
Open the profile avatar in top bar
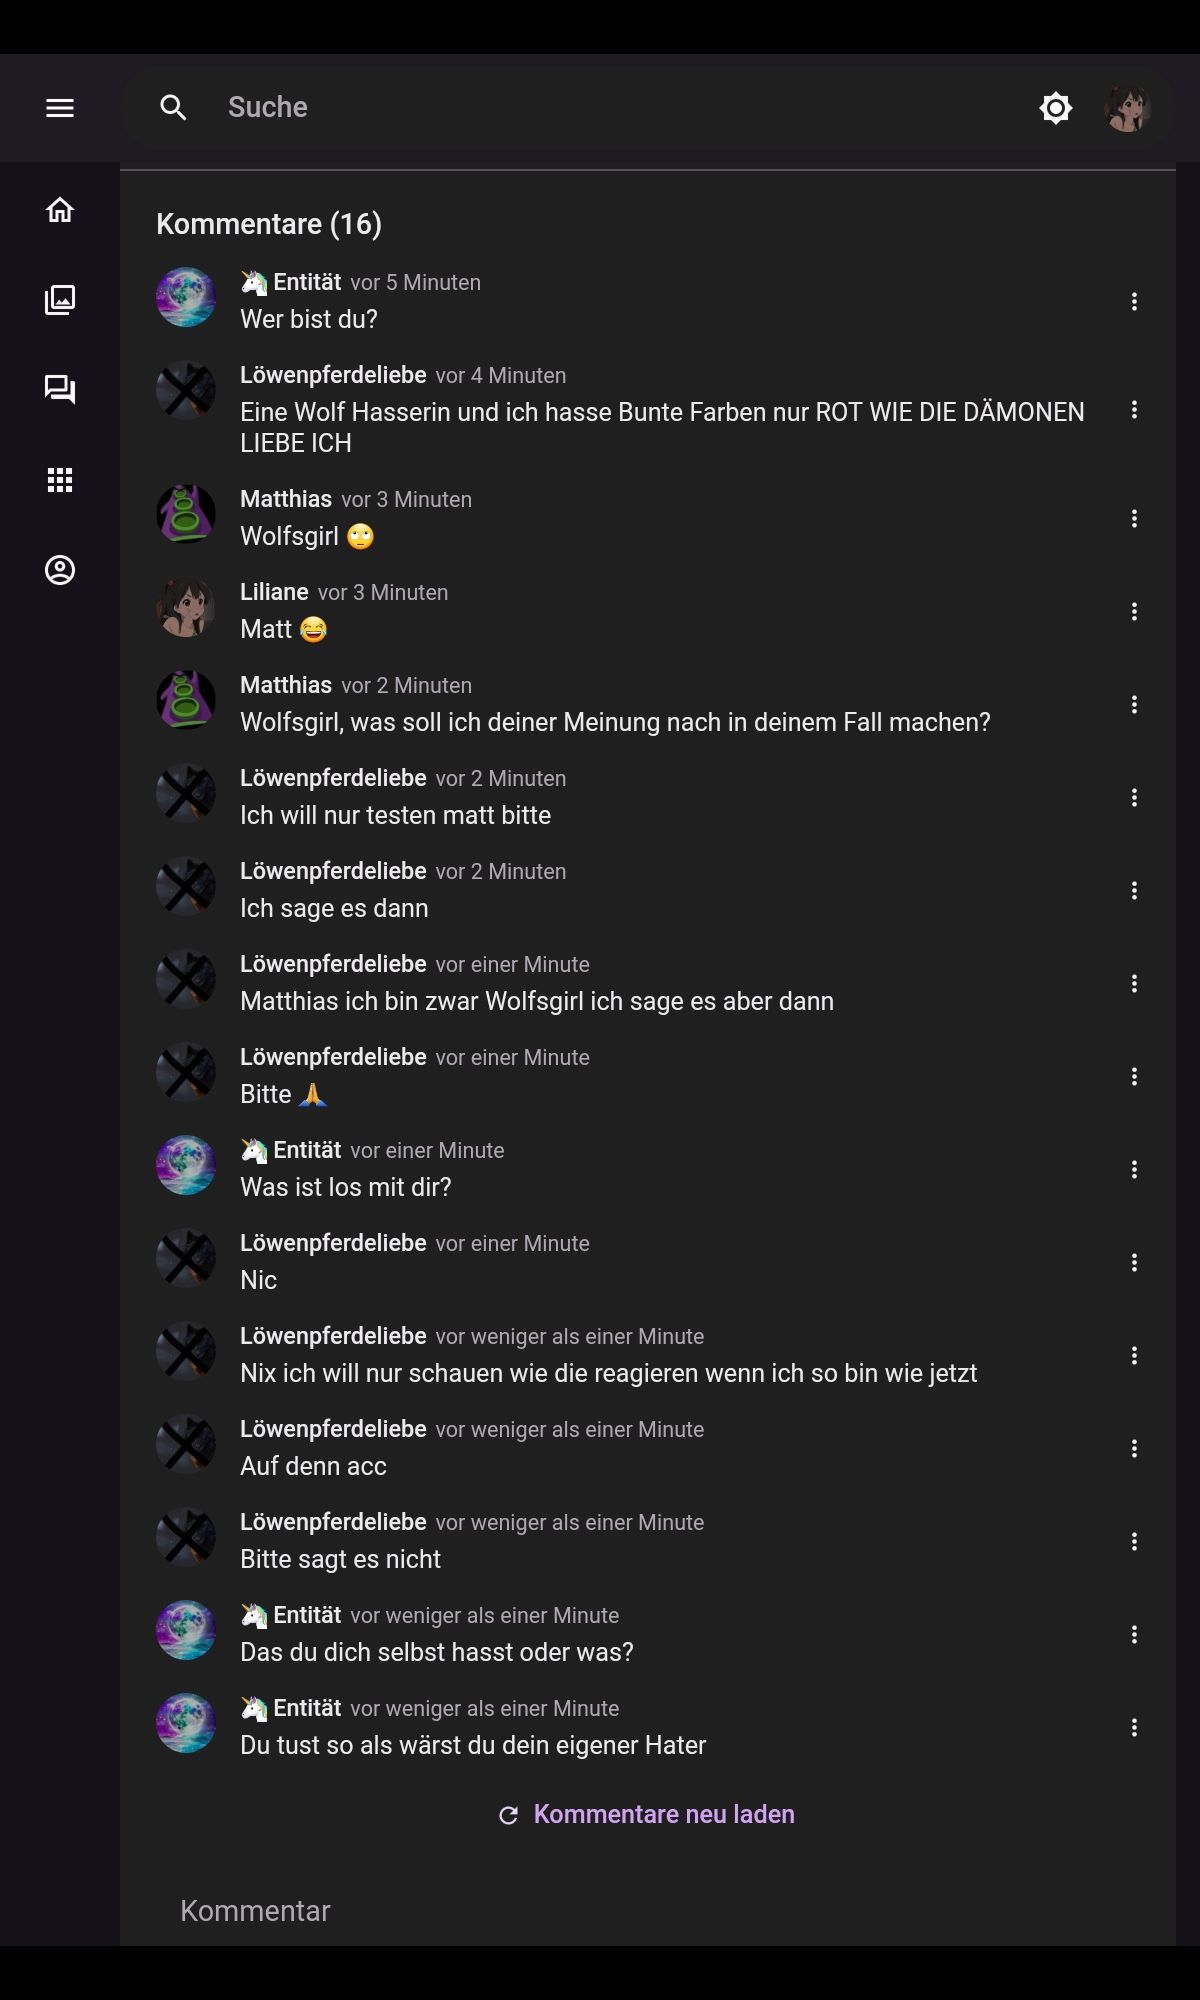pyautogui.click(x=1127, y=108)
